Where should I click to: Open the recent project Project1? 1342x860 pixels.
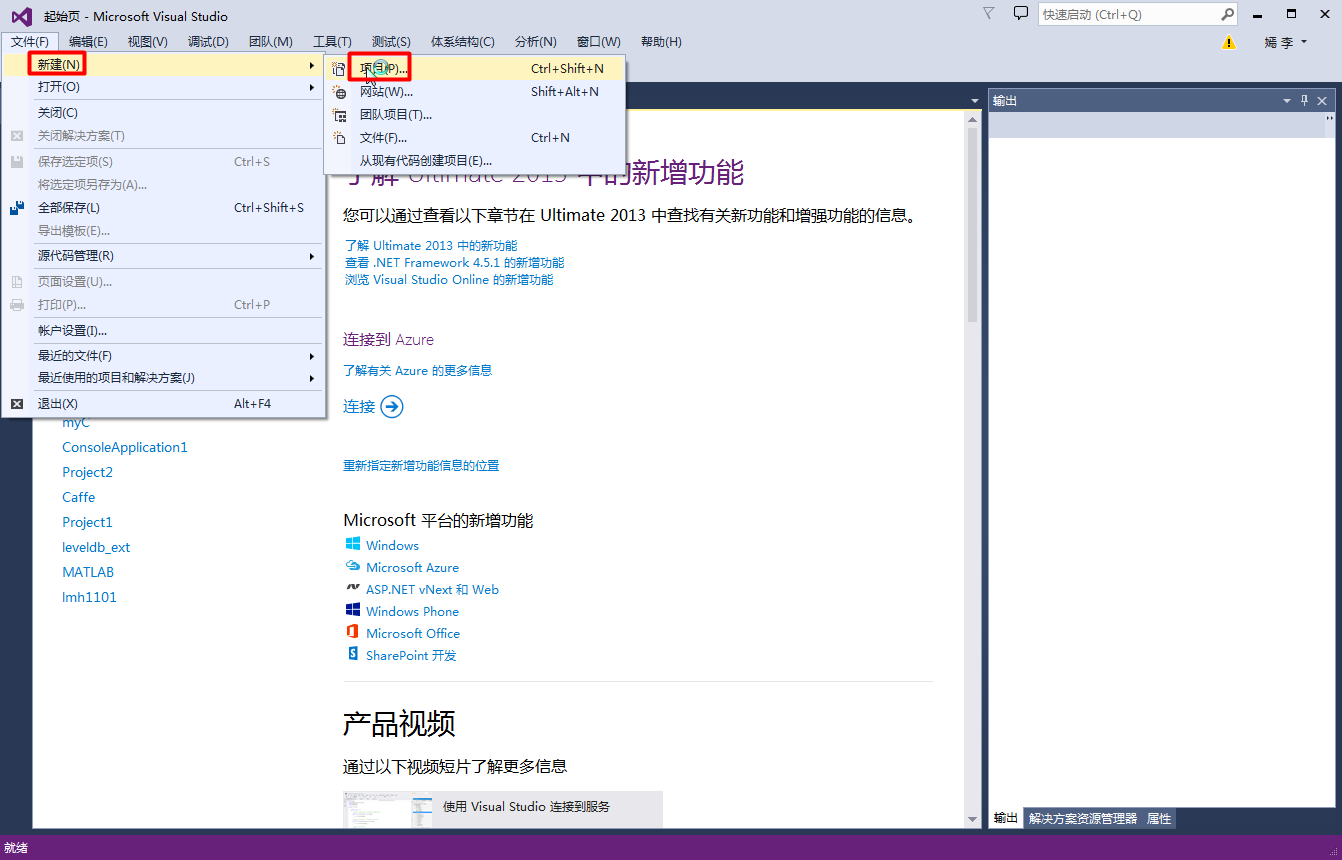[87, 521]
